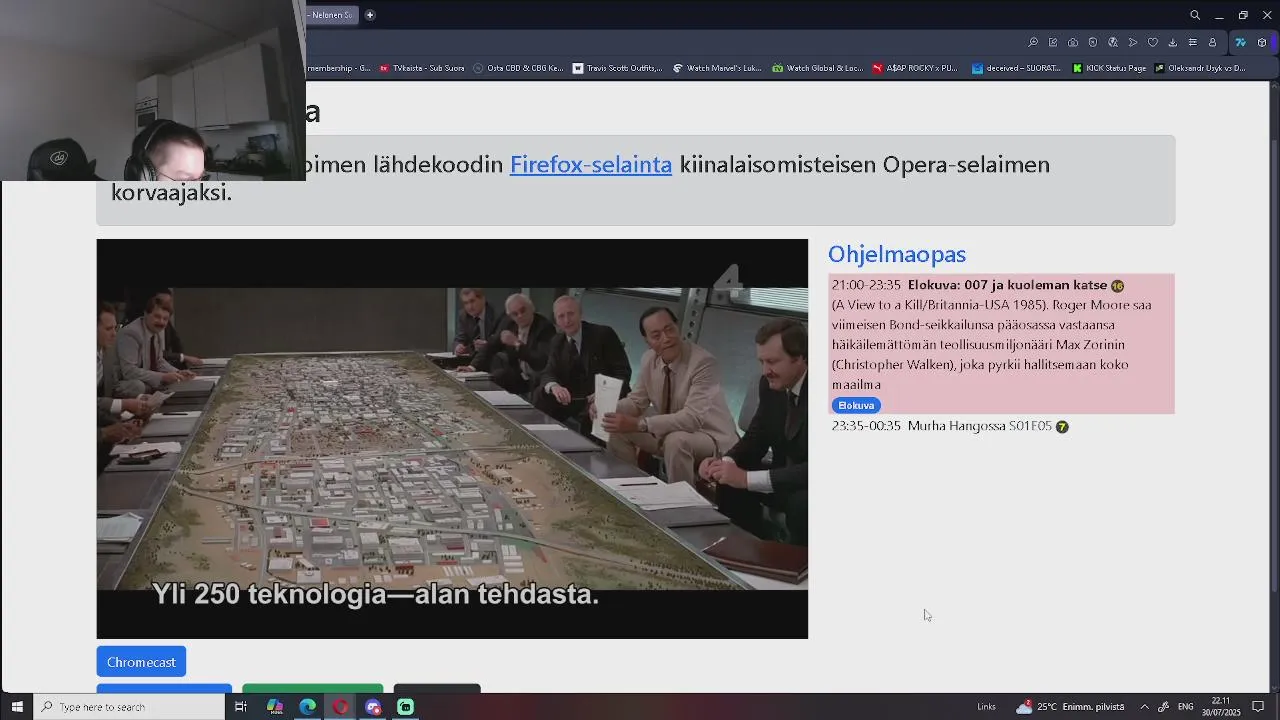Open the colorful Copilot-style taskbar icon
Screen dimensions: 1280x720
click(275, 707)
